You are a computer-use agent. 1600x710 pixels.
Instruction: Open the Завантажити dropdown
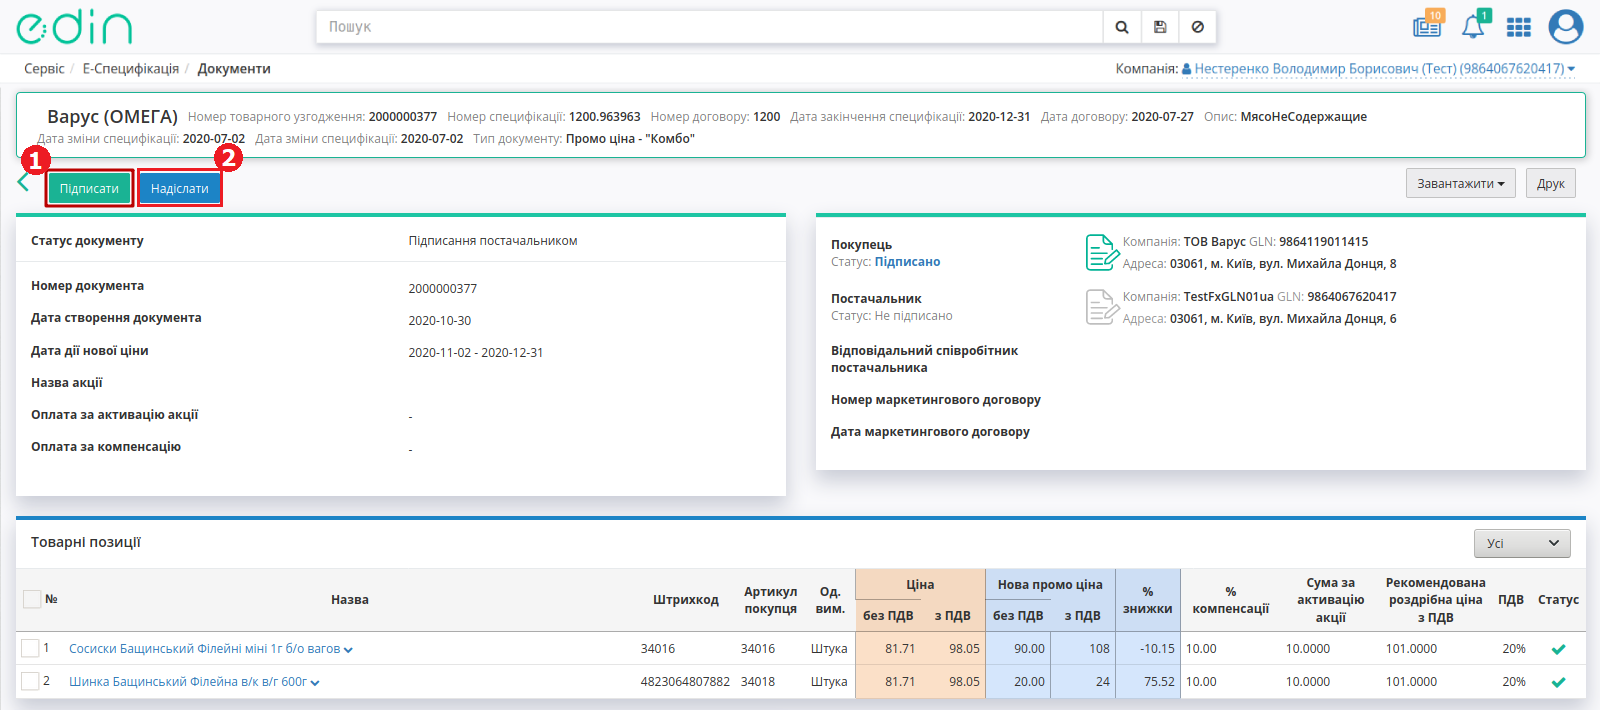point(1461,183)
